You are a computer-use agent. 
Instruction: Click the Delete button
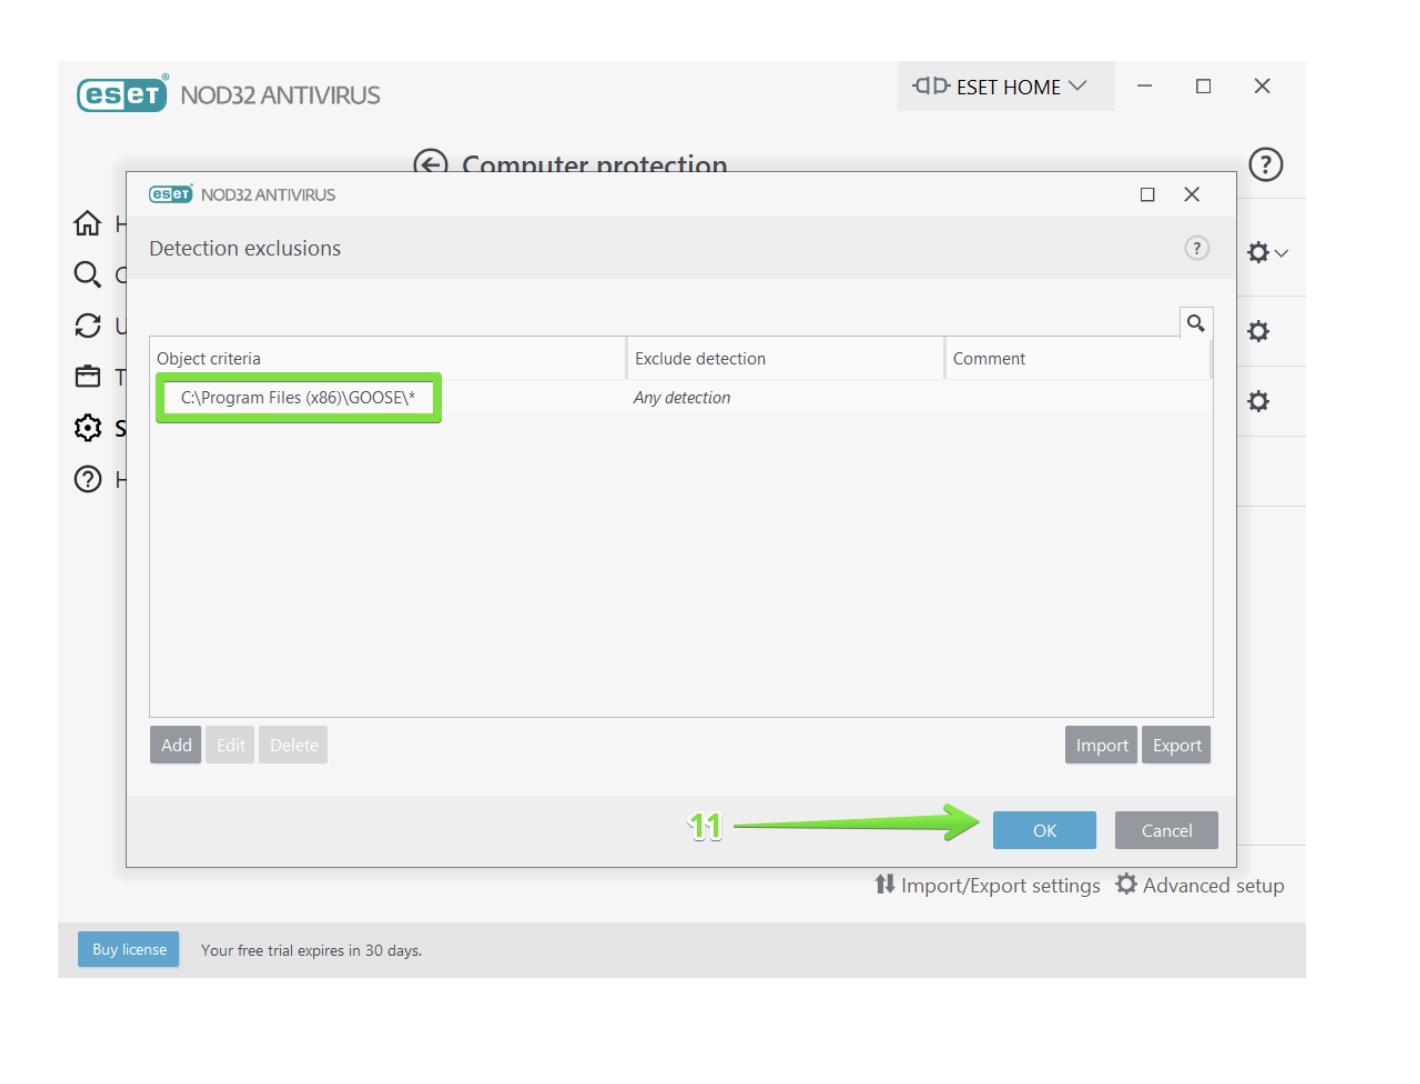coord(293,745)
